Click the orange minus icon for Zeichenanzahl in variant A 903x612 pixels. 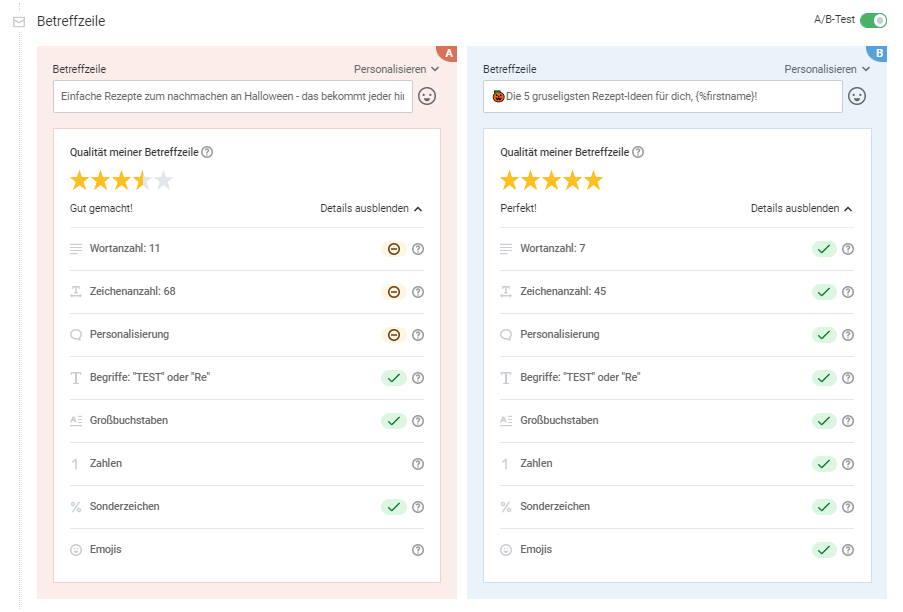[x=394, y=292]
